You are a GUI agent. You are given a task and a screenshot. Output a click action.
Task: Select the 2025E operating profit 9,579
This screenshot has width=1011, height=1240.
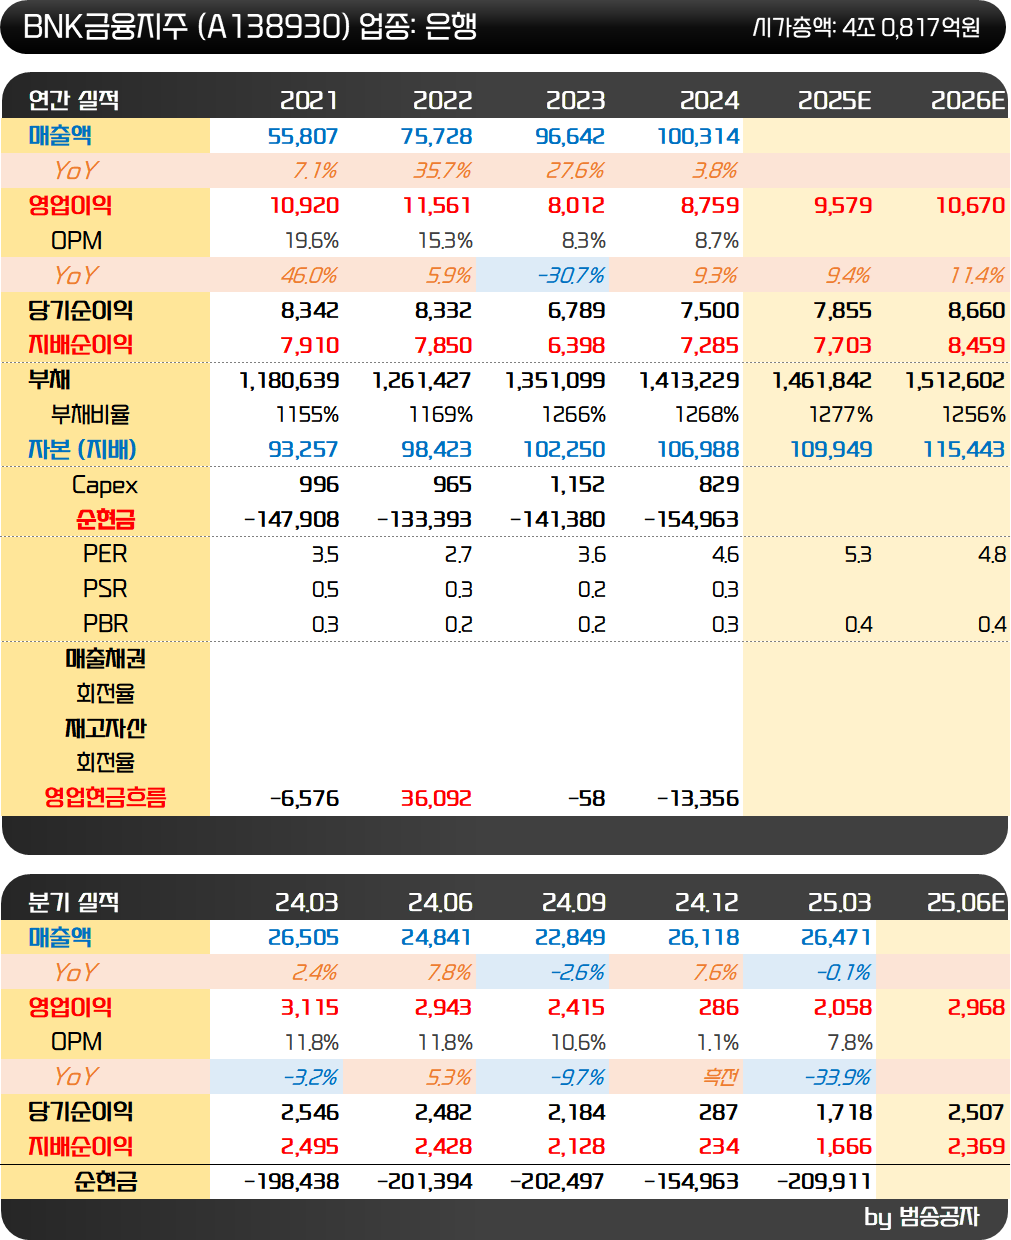tap(843, 206)
